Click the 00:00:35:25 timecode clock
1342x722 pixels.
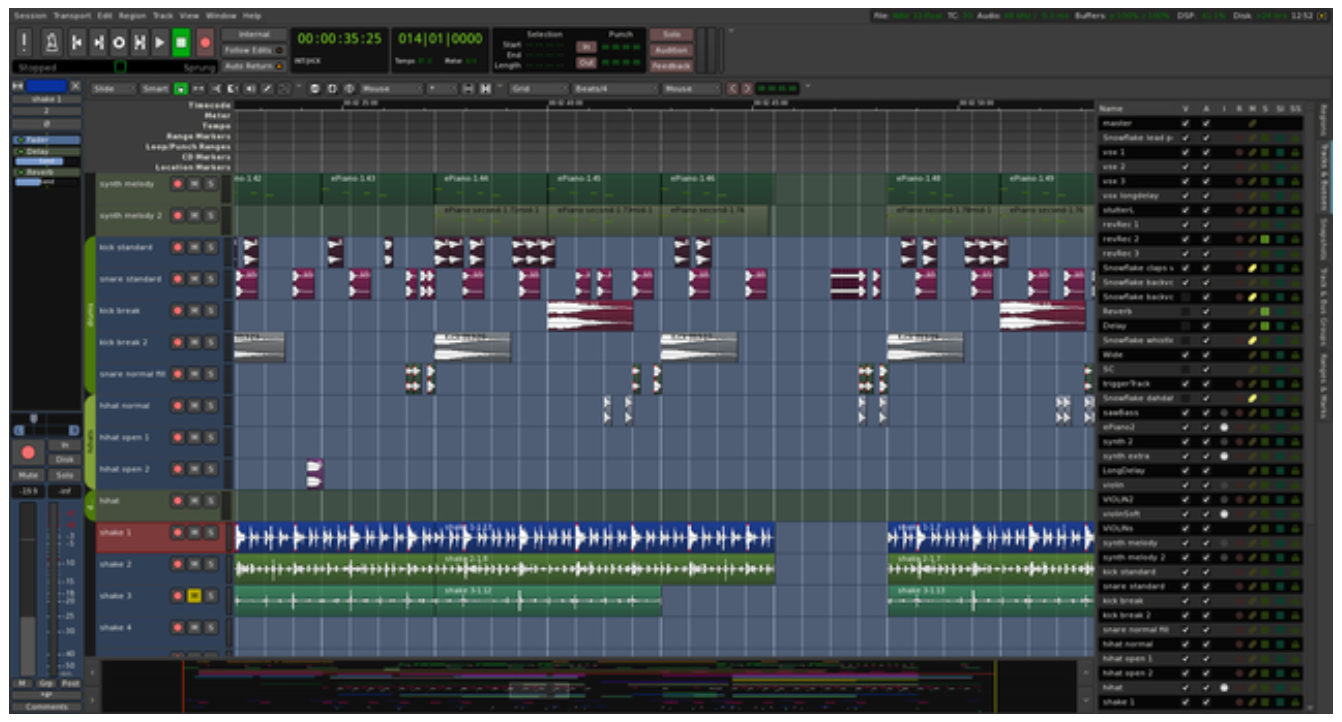pyautogui.click(x=340, y=39)
